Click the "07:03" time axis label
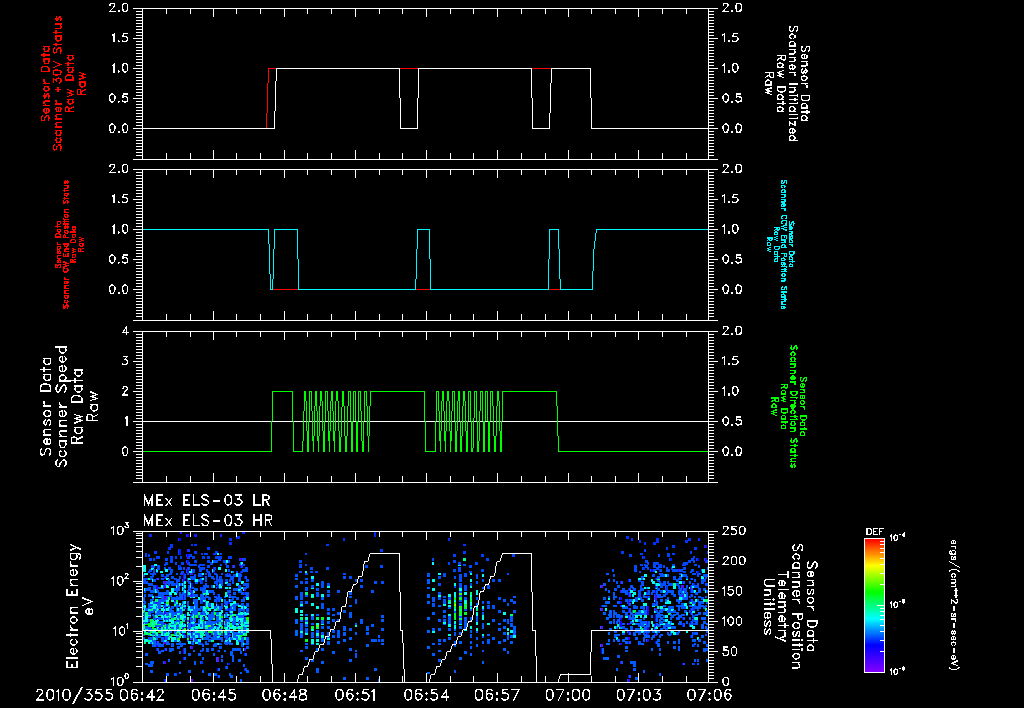This screenshot has width=1024, height=708. click(x=639, y=695)
